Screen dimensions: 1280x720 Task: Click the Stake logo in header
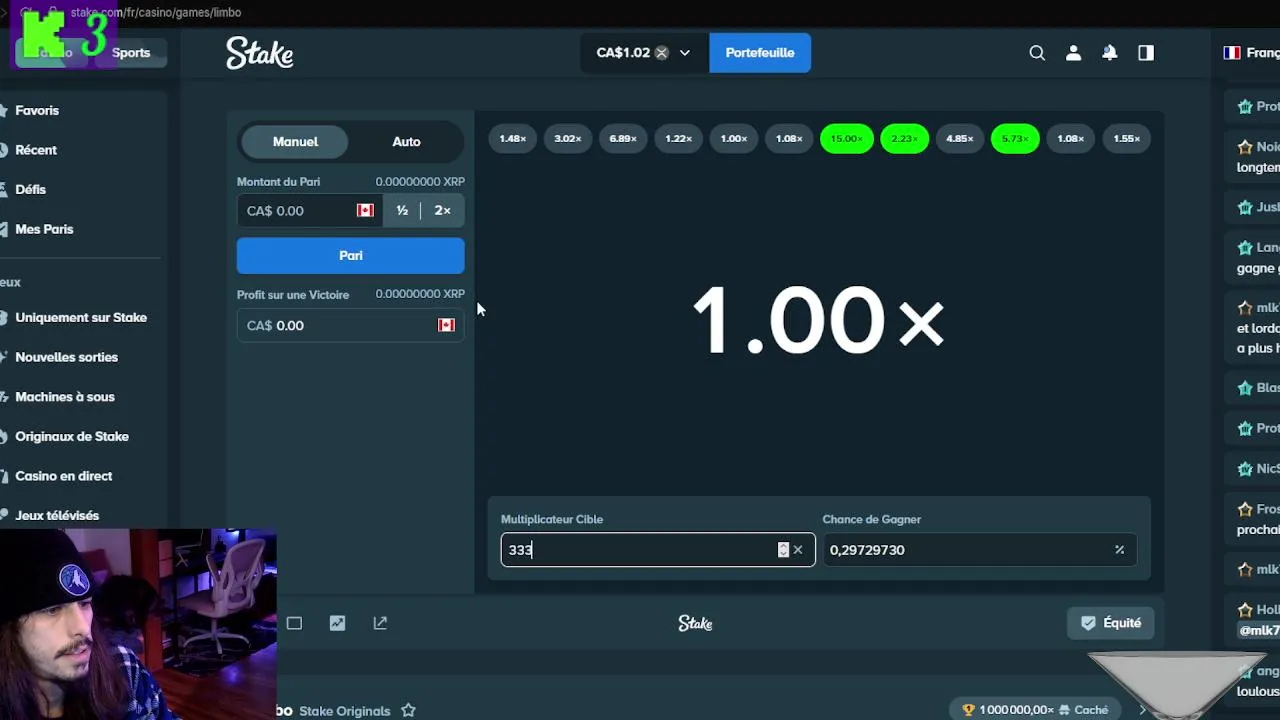tap(260, 53)
